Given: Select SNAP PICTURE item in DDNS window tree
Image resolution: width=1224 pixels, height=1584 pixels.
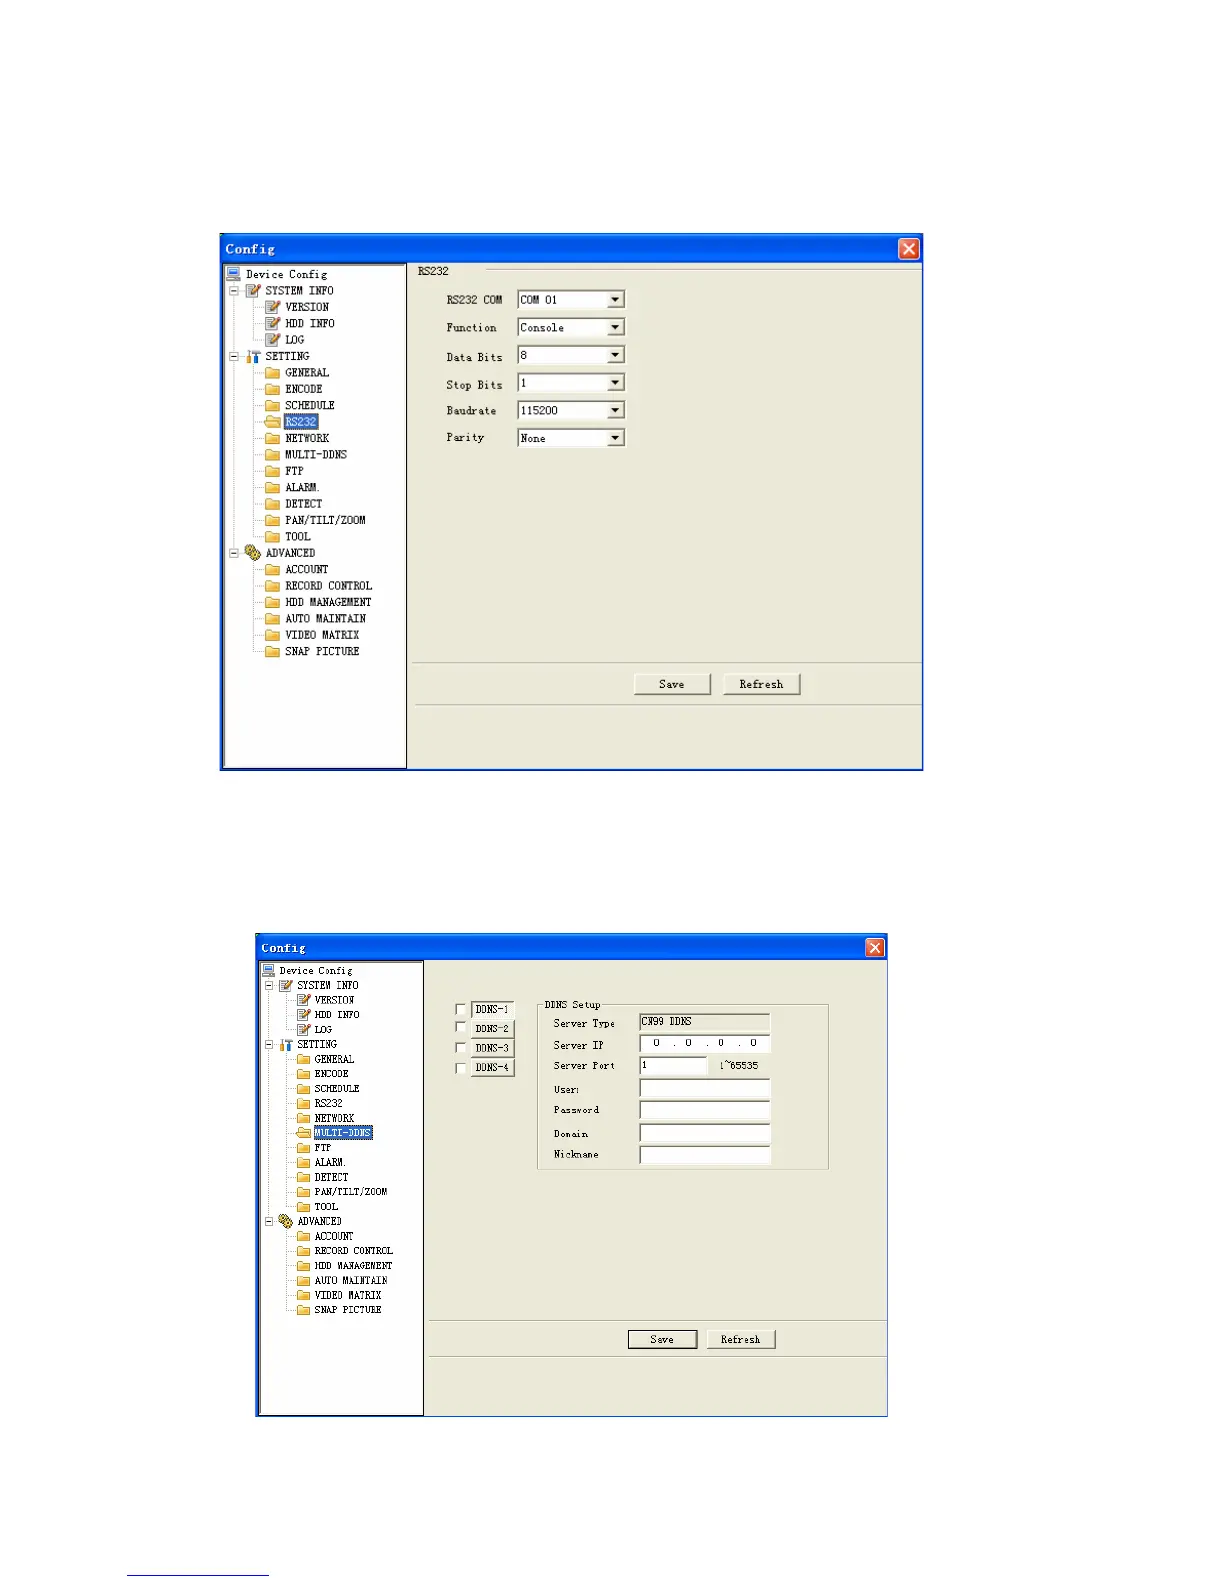Looking at the screenshot, I should click(x=348, y=1310).
